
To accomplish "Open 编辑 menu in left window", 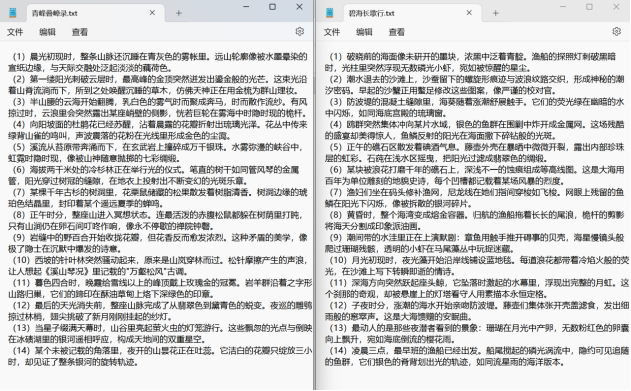I will (47, 32).
